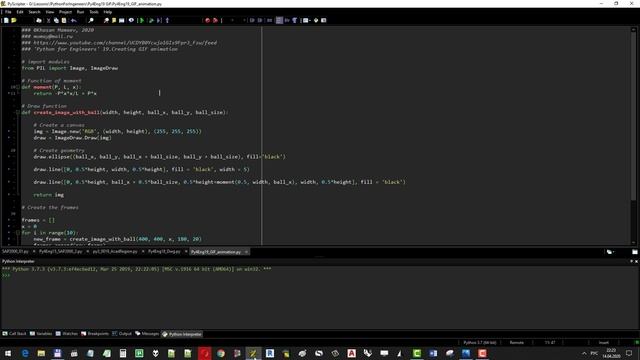Open the Windows notification center icon
The width and height of the screenshot is (640, 360).
pos(629,353)
